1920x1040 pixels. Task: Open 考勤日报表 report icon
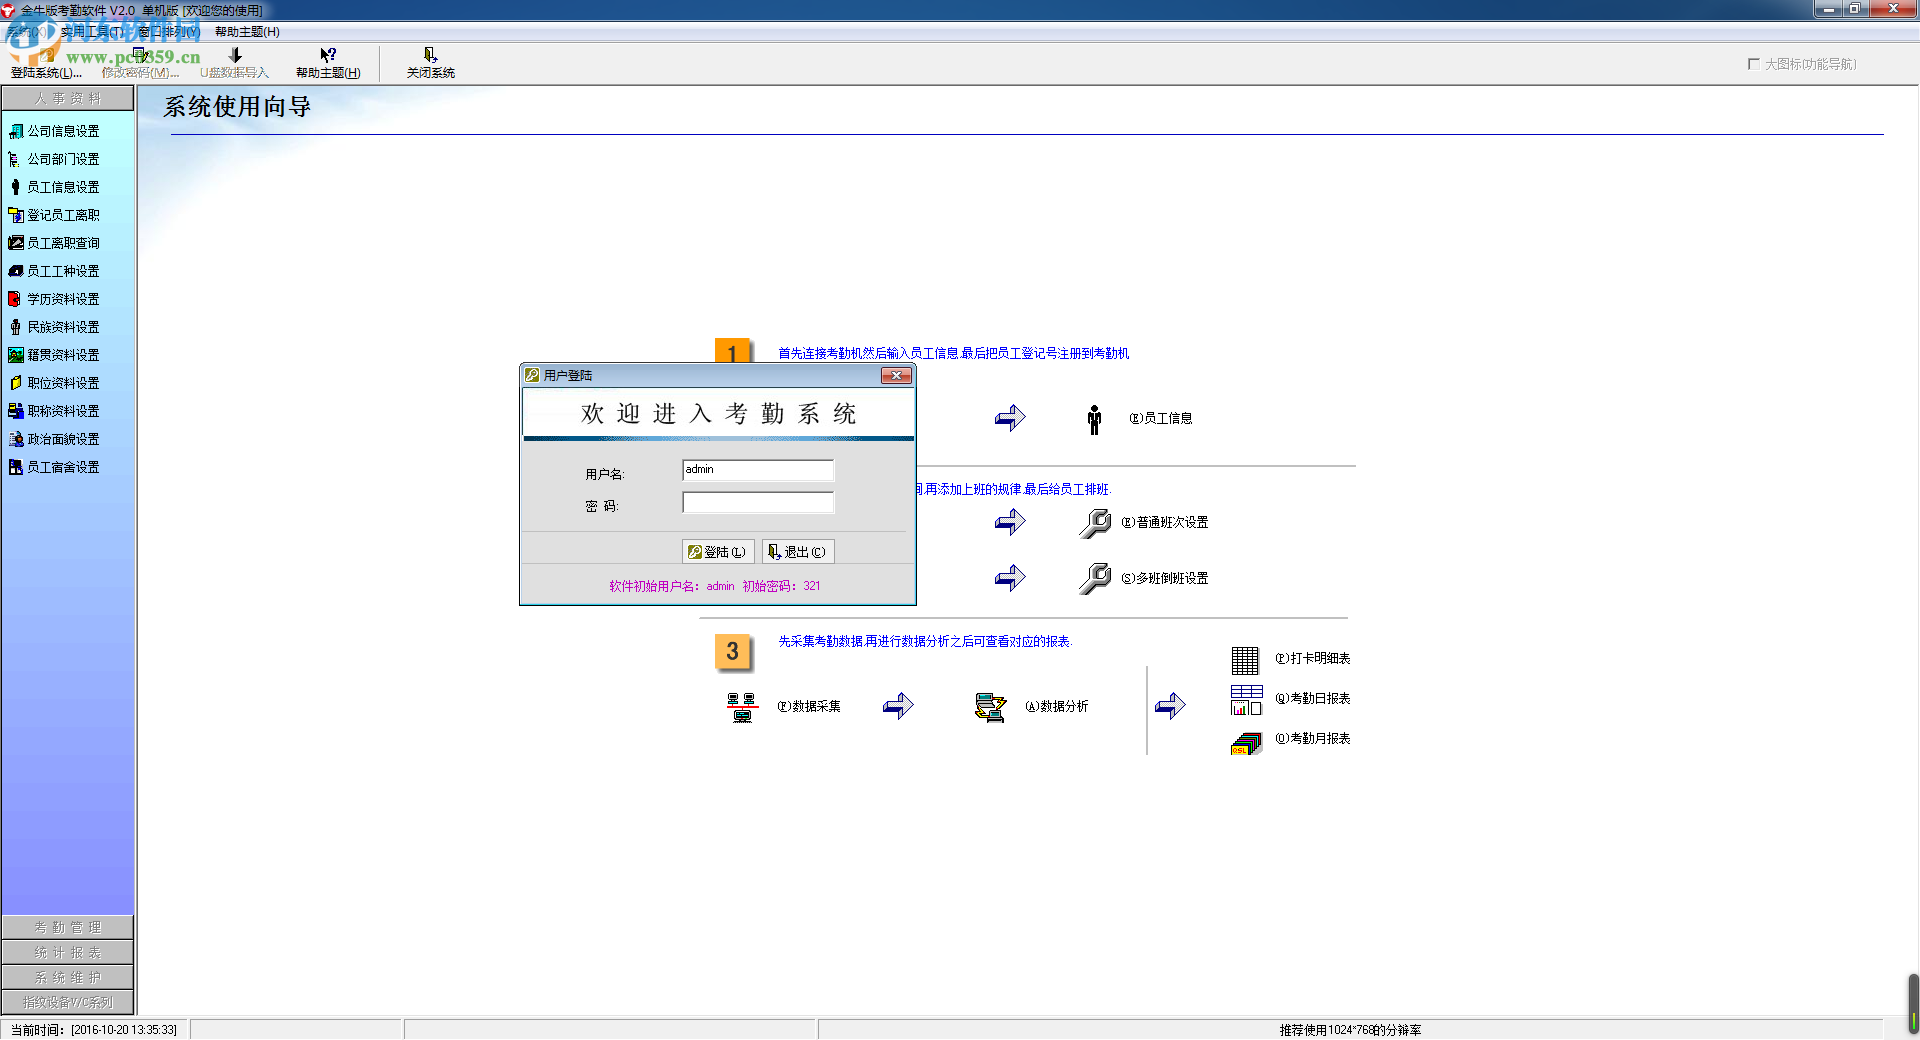click(1246, 700)
